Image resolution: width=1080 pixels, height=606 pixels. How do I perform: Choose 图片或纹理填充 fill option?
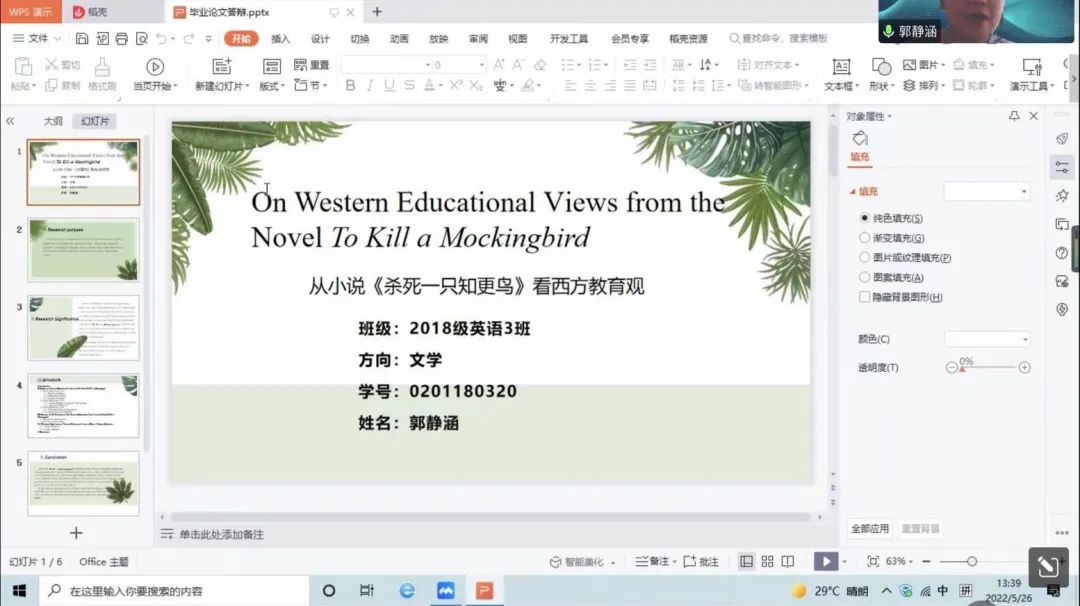point(865,258)
